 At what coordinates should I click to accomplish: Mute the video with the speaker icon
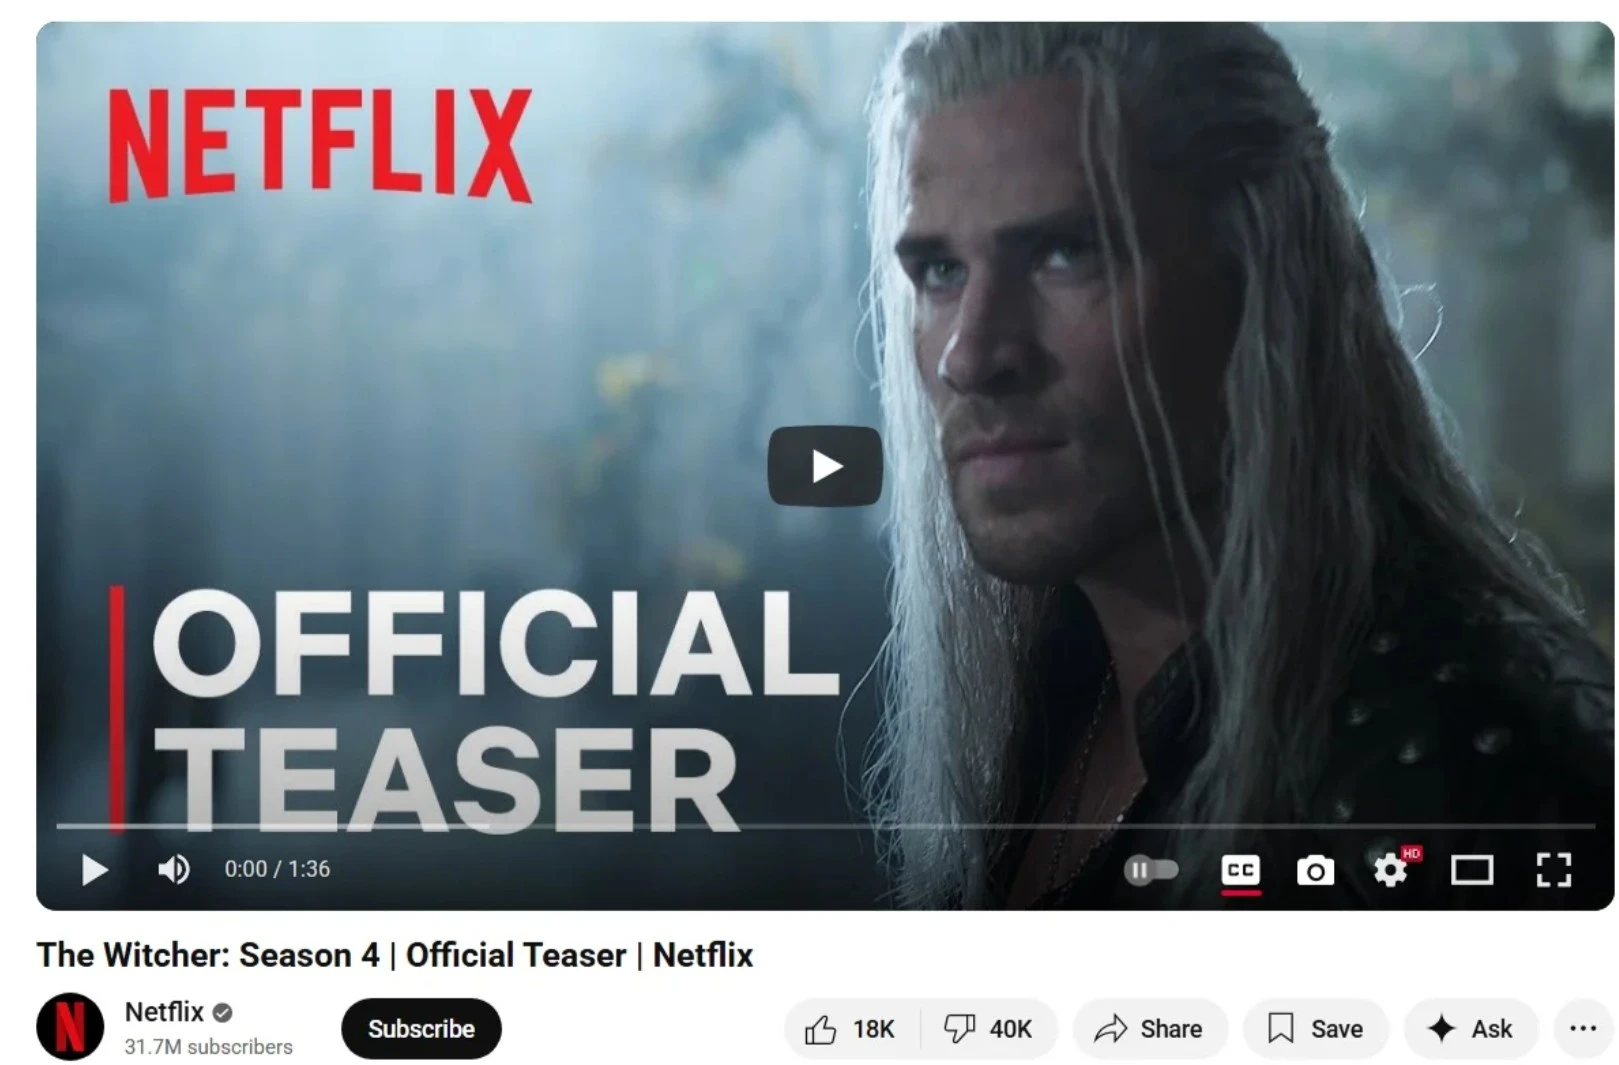pyautogui.click(x=174, y=869)
